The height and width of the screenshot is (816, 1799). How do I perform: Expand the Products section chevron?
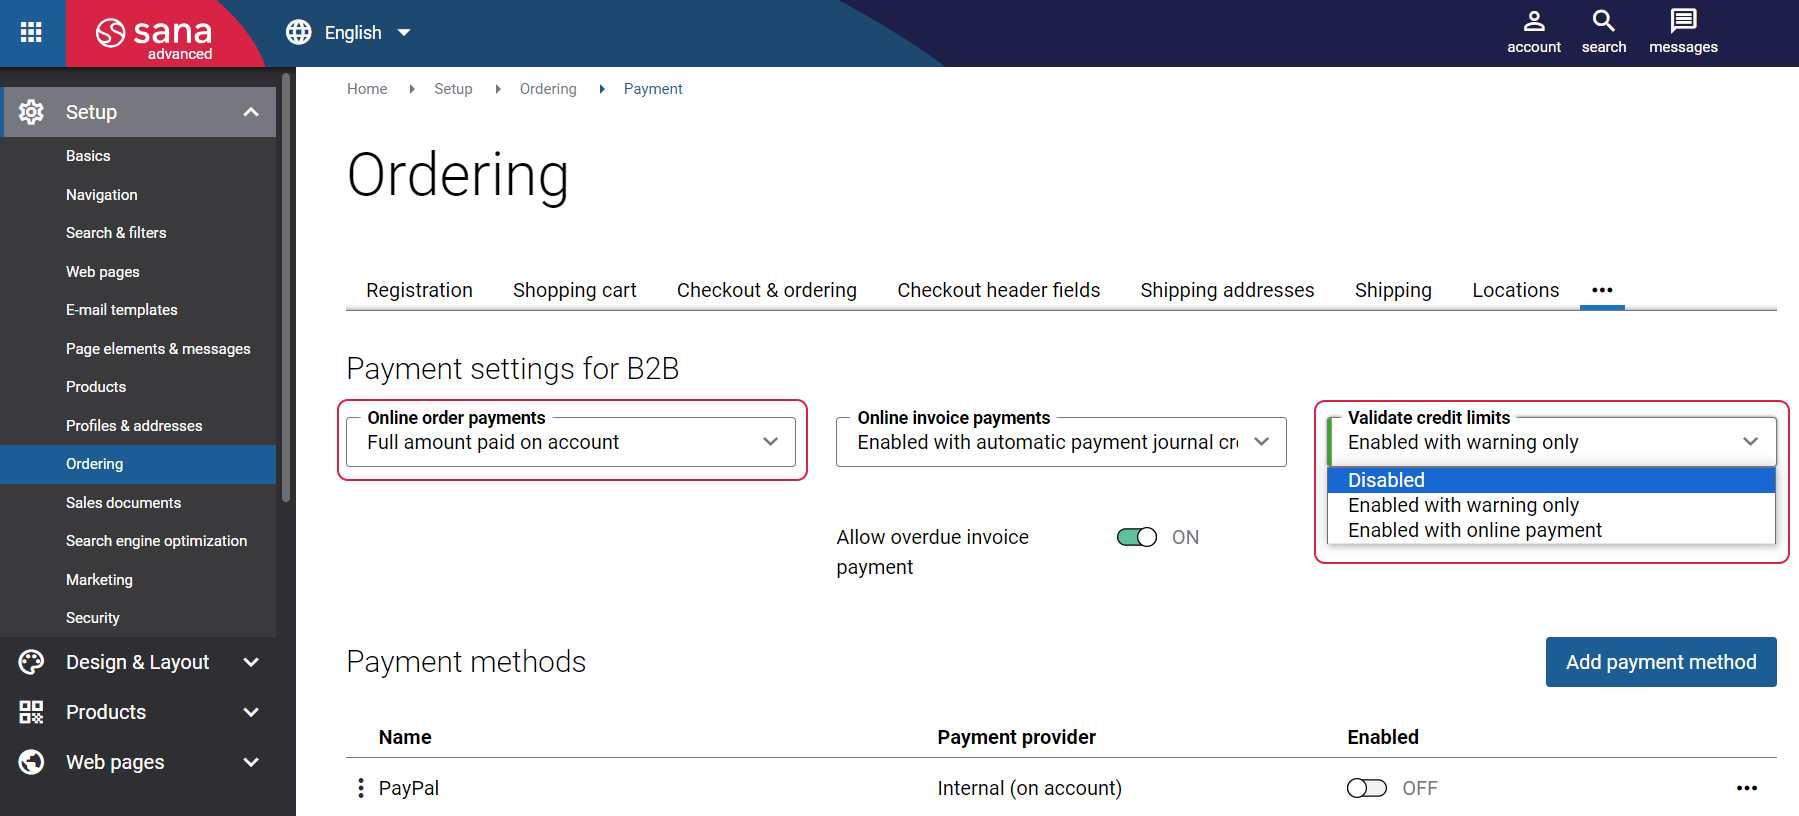pos(251,712)
